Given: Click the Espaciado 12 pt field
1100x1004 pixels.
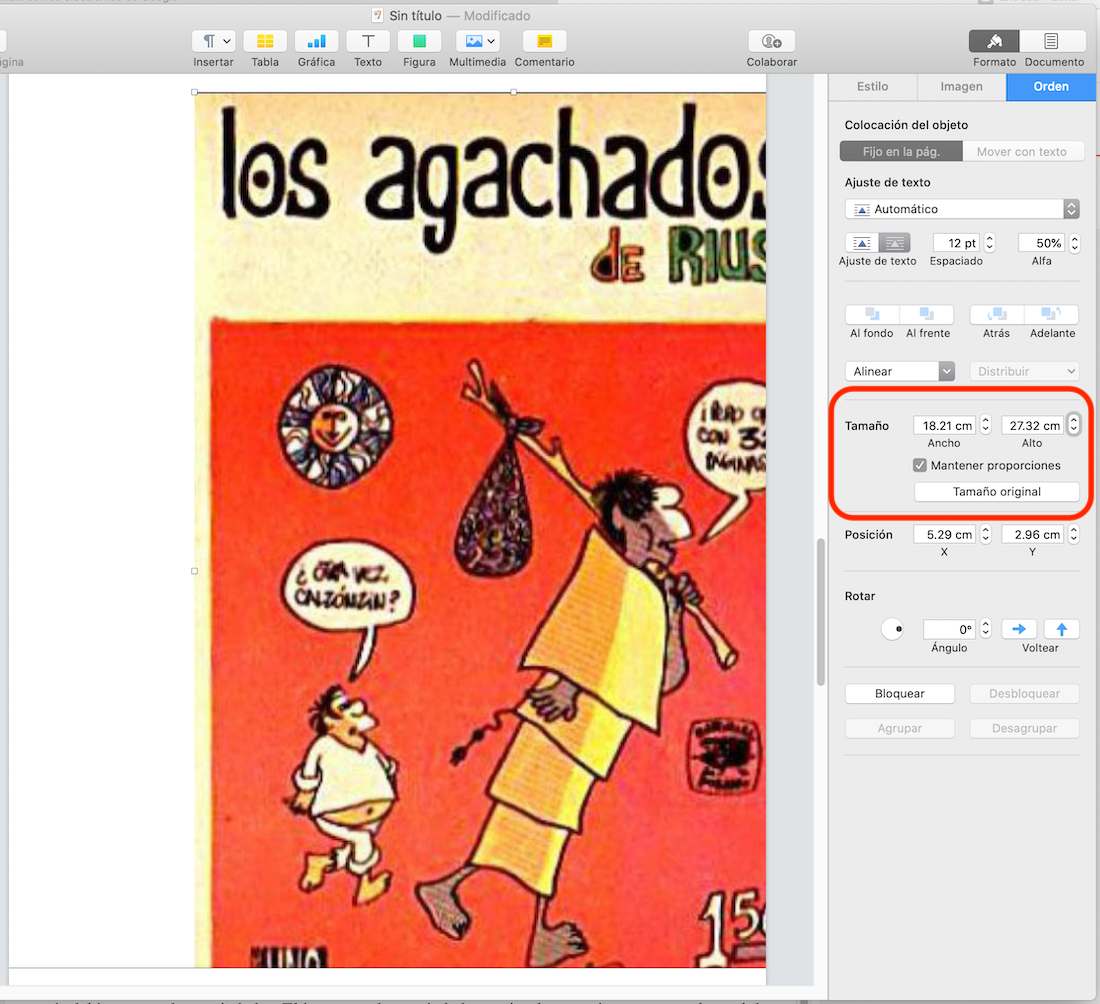Looking at the screenshot, I should pyautogui.click(x=955, y=243).
